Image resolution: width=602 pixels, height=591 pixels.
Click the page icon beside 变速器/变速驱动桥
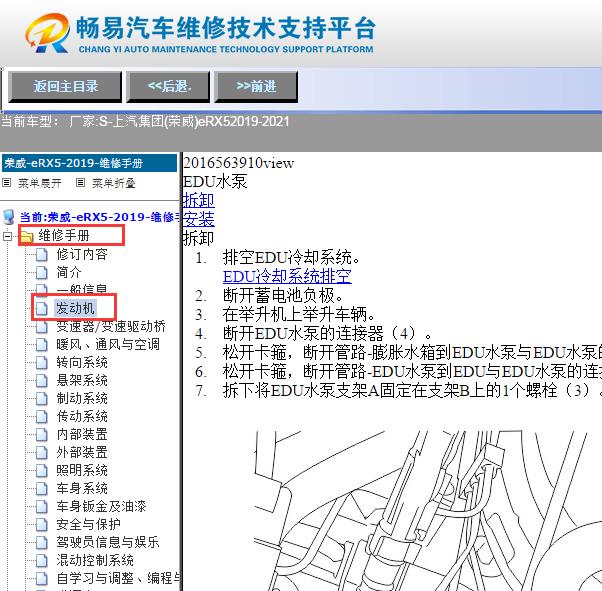click(x=41, y=327)
